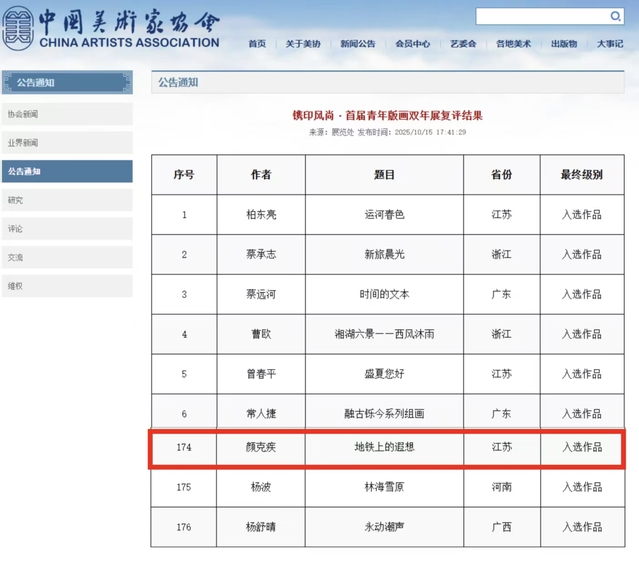Navigate to 各地美术 in top menu
639x583 pixels.
[x=513, y=44]
